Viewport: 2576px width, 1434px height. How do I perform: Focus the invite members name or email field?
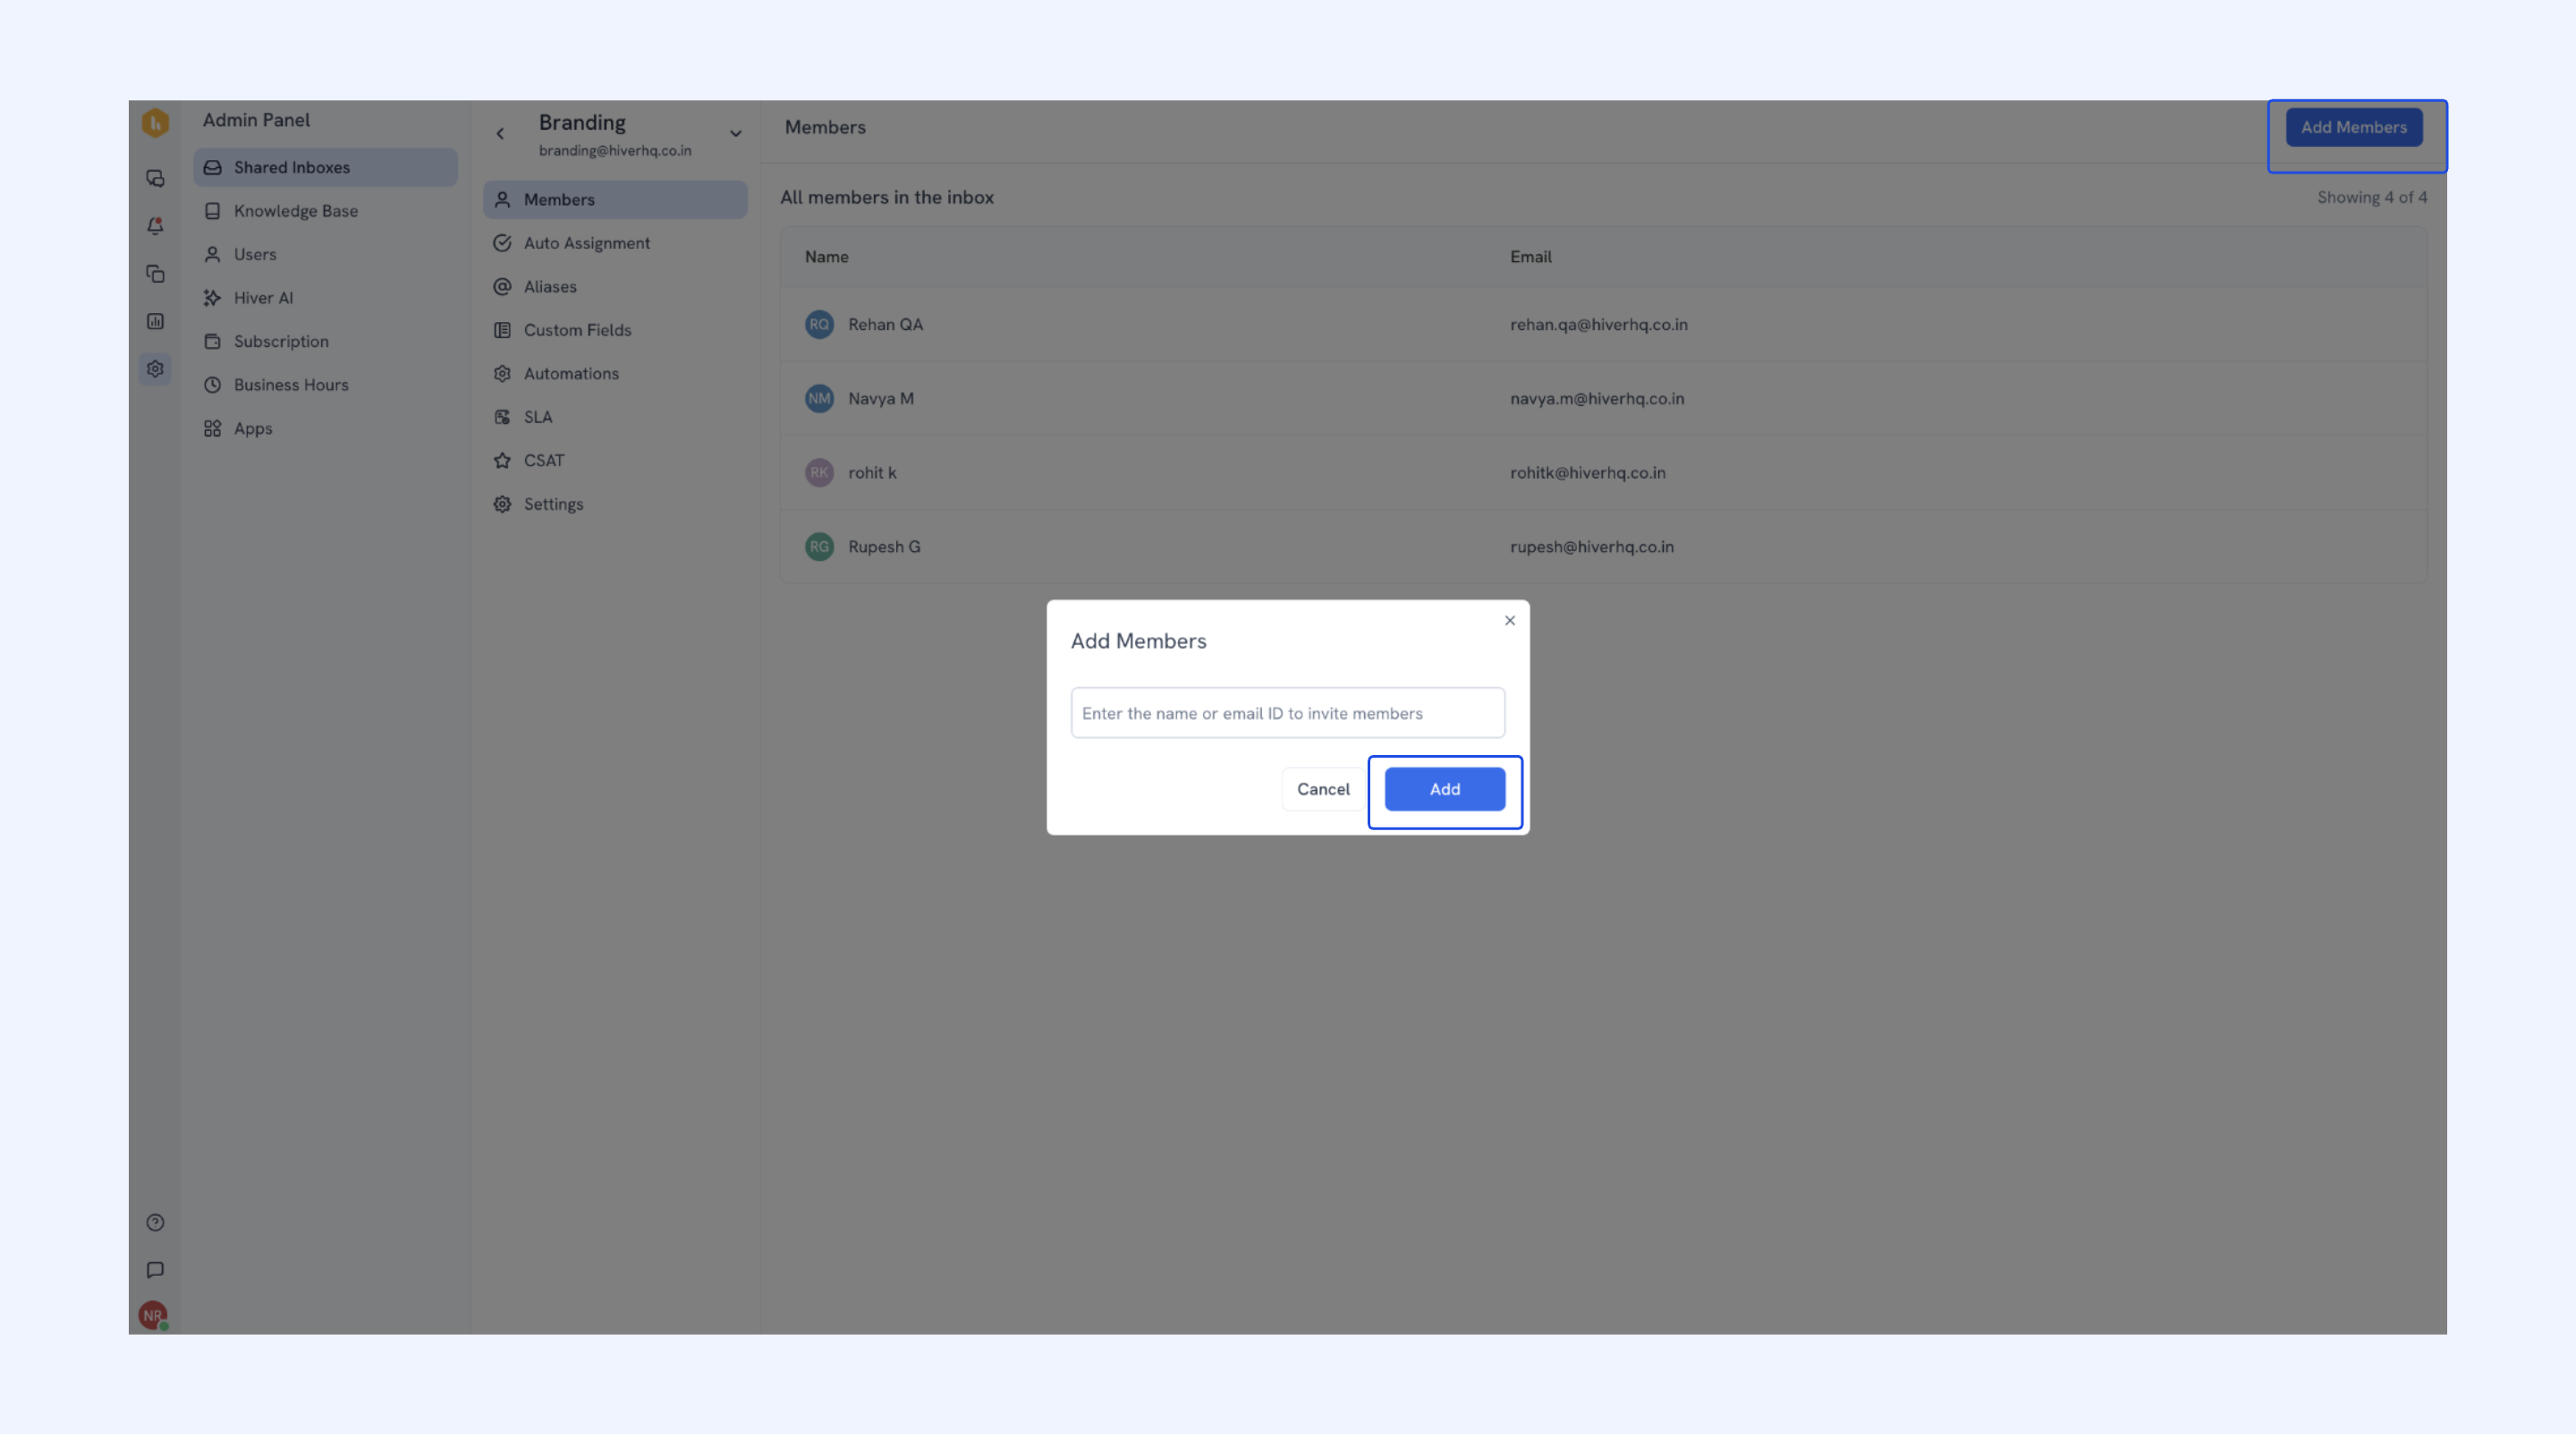(x=1288, y=713)
